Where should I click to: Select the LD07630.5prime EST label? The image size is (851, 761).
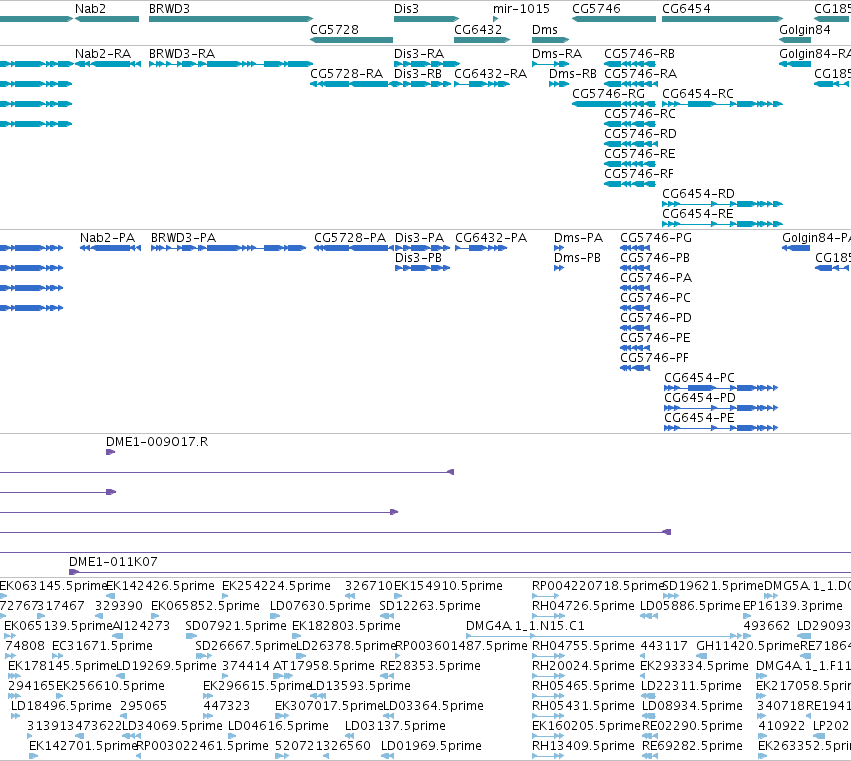[x=320, y=606]
